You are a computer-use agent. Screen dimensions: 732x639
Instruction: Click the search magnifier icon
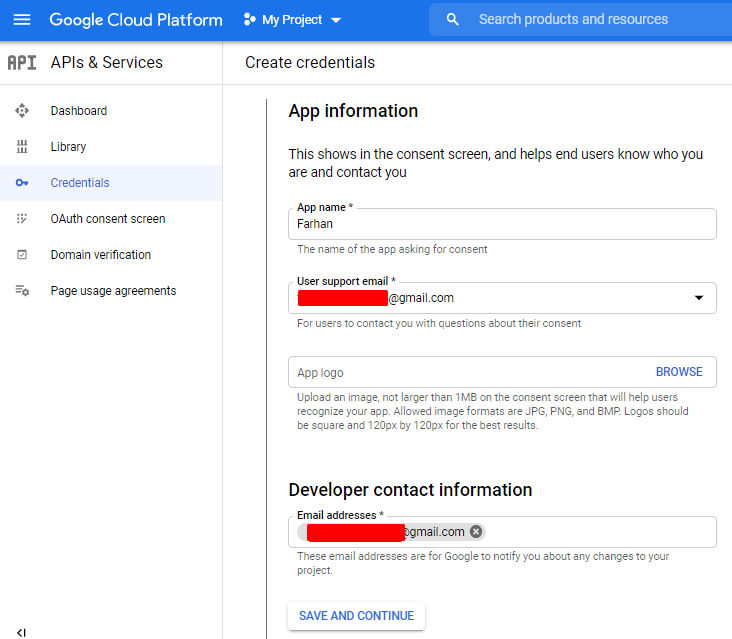tap(452, 19)
